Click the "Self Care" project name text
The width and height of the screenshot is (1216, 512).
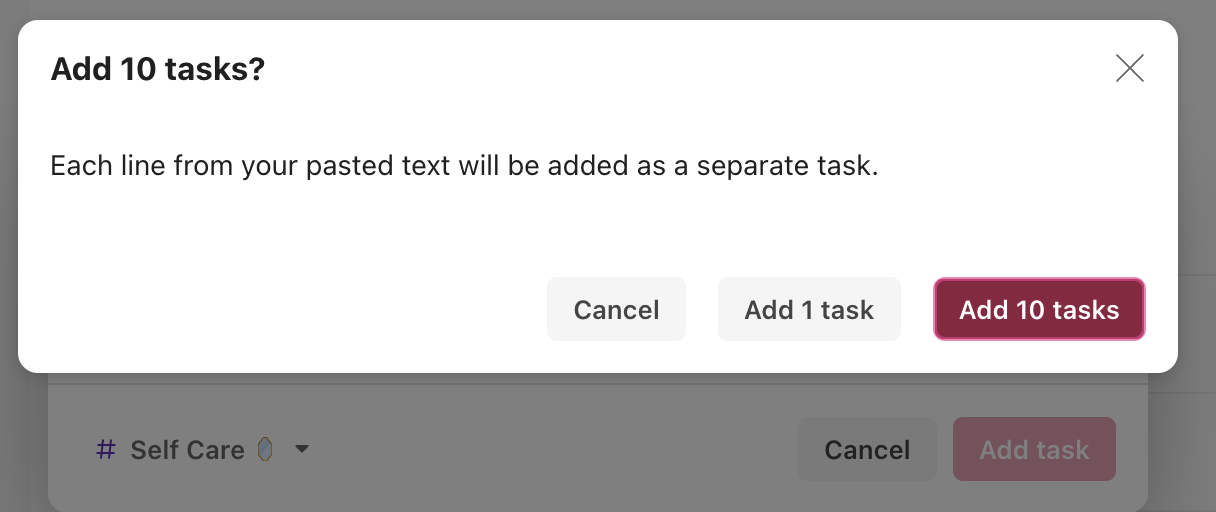click(x=187, y=450)
